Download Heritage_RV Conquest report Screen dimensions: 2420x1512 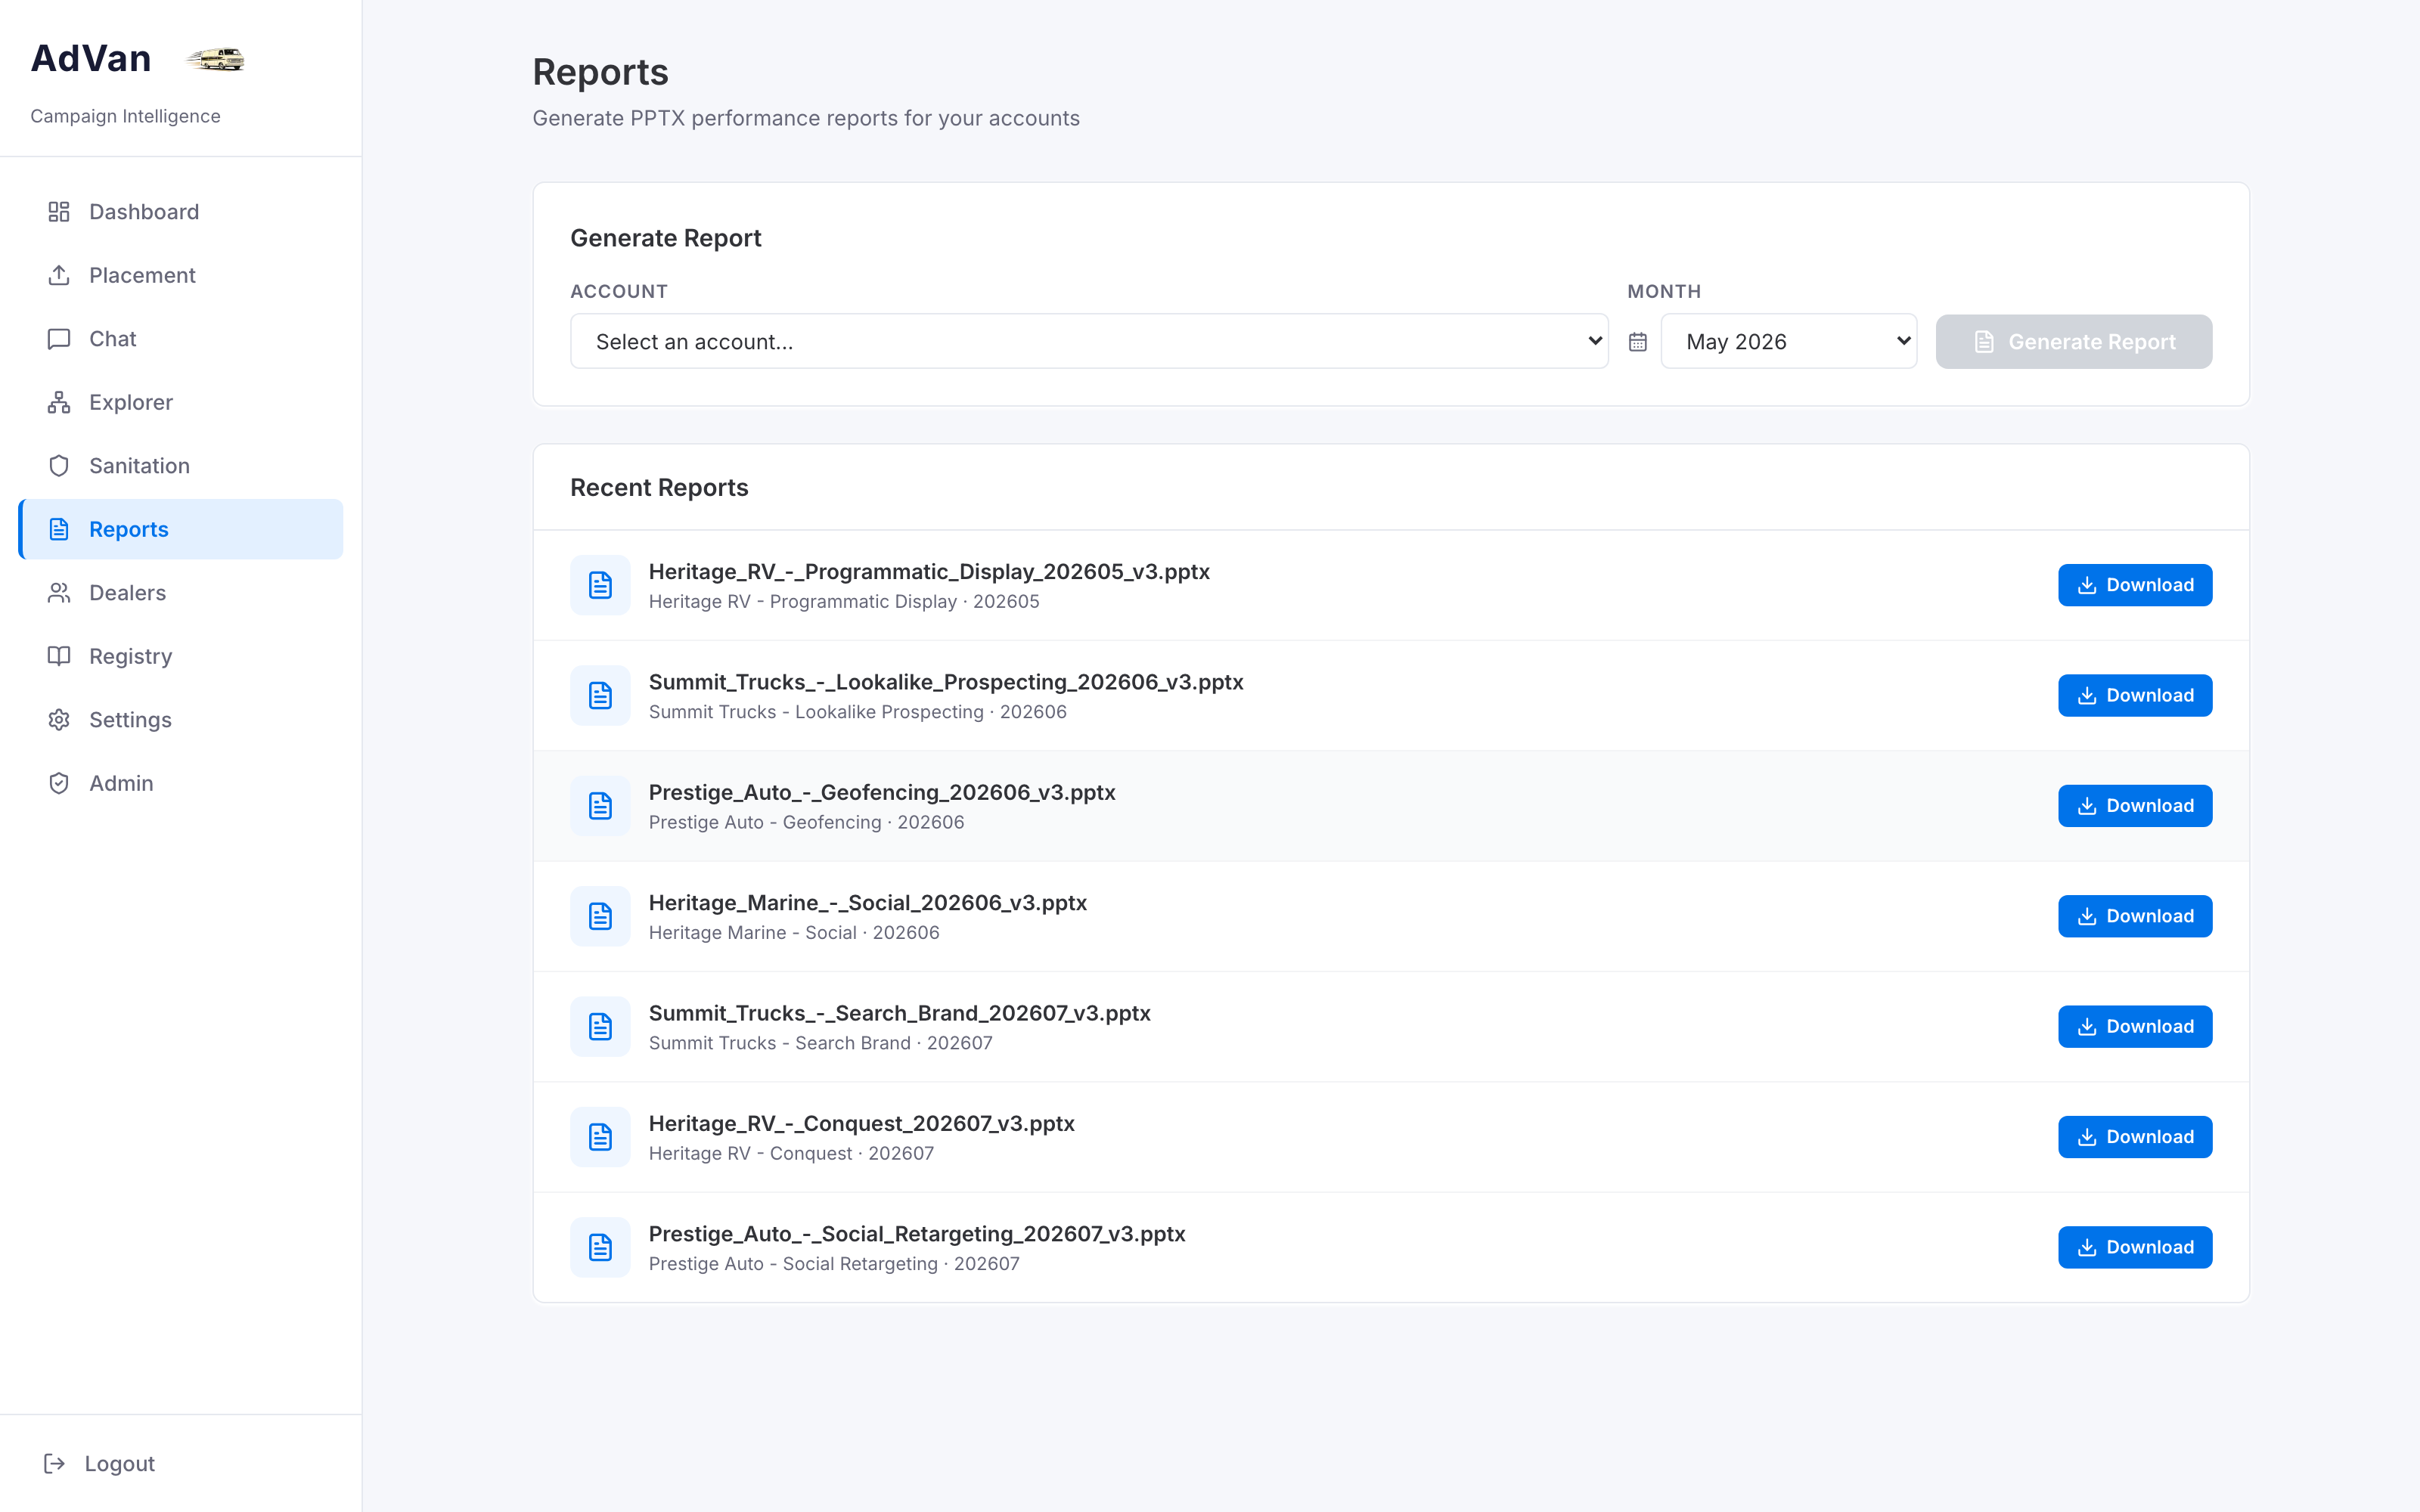click(2135, 1137)
